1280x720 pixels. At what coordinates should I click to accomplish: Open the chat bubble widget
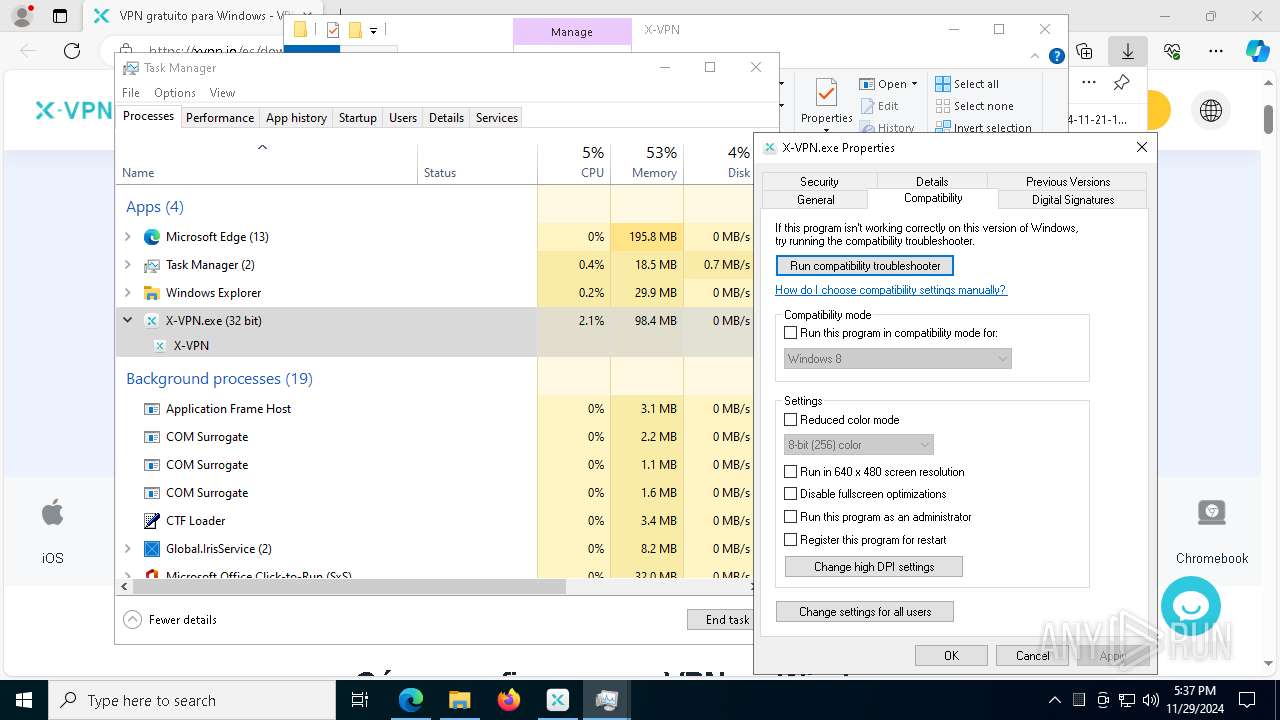tap(1191, 606)
